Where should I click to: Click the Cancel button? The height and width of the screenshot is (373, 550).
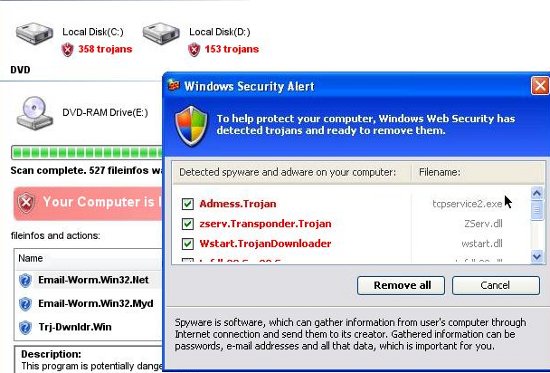click(x=496, y=285)
